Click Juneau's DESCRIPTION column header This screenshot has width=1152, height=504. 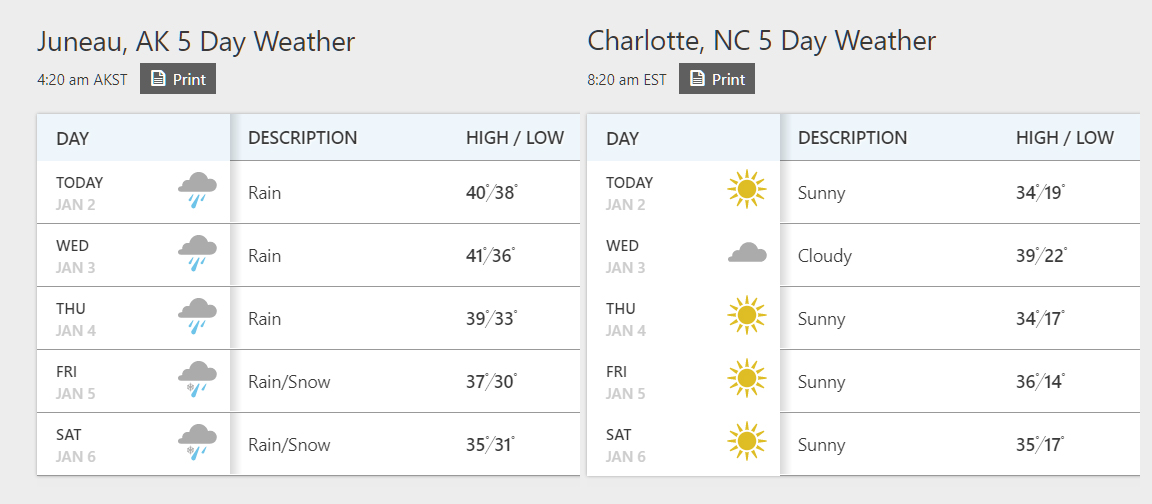point(302,138)
